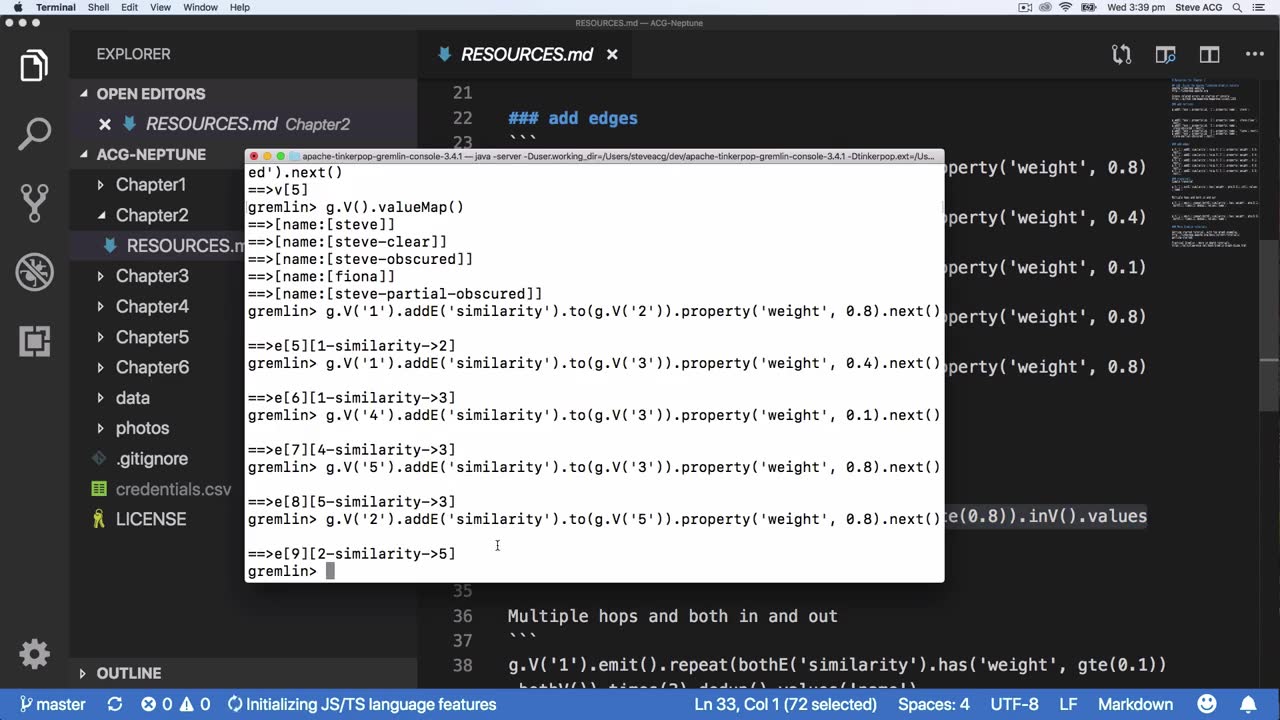Open the Manage gear menu
Viewport: 1280px width, 720px height.
(x=34, y=654)
